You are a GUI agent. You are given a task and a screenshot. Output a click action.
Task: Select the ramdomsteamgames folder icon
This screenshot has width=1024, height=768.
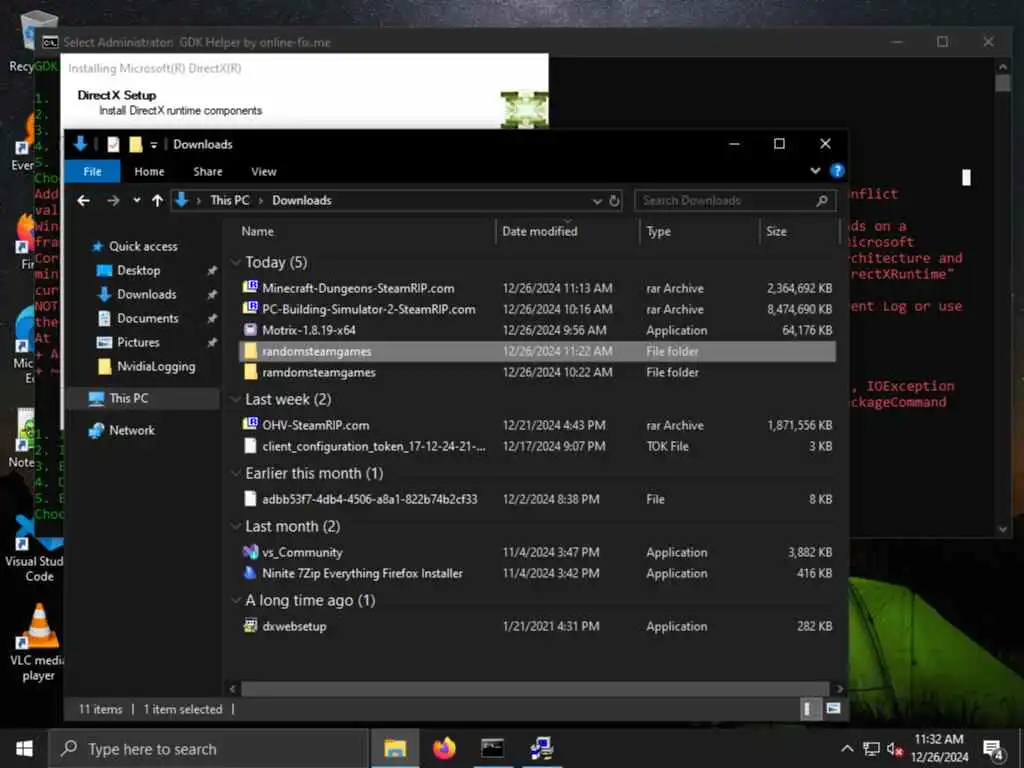point(250,372)
